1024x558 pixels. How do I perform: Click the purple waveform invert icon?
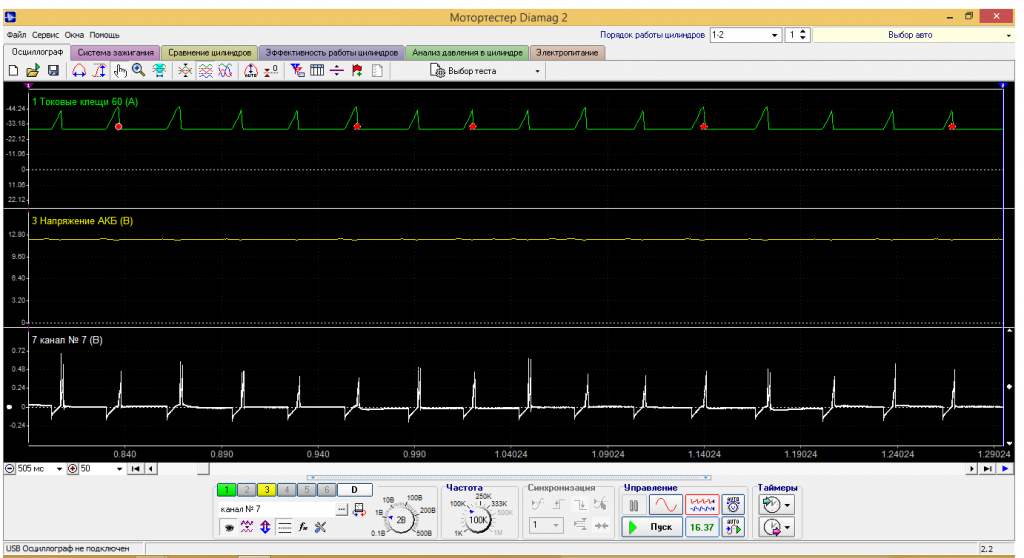tap(246, 527)
